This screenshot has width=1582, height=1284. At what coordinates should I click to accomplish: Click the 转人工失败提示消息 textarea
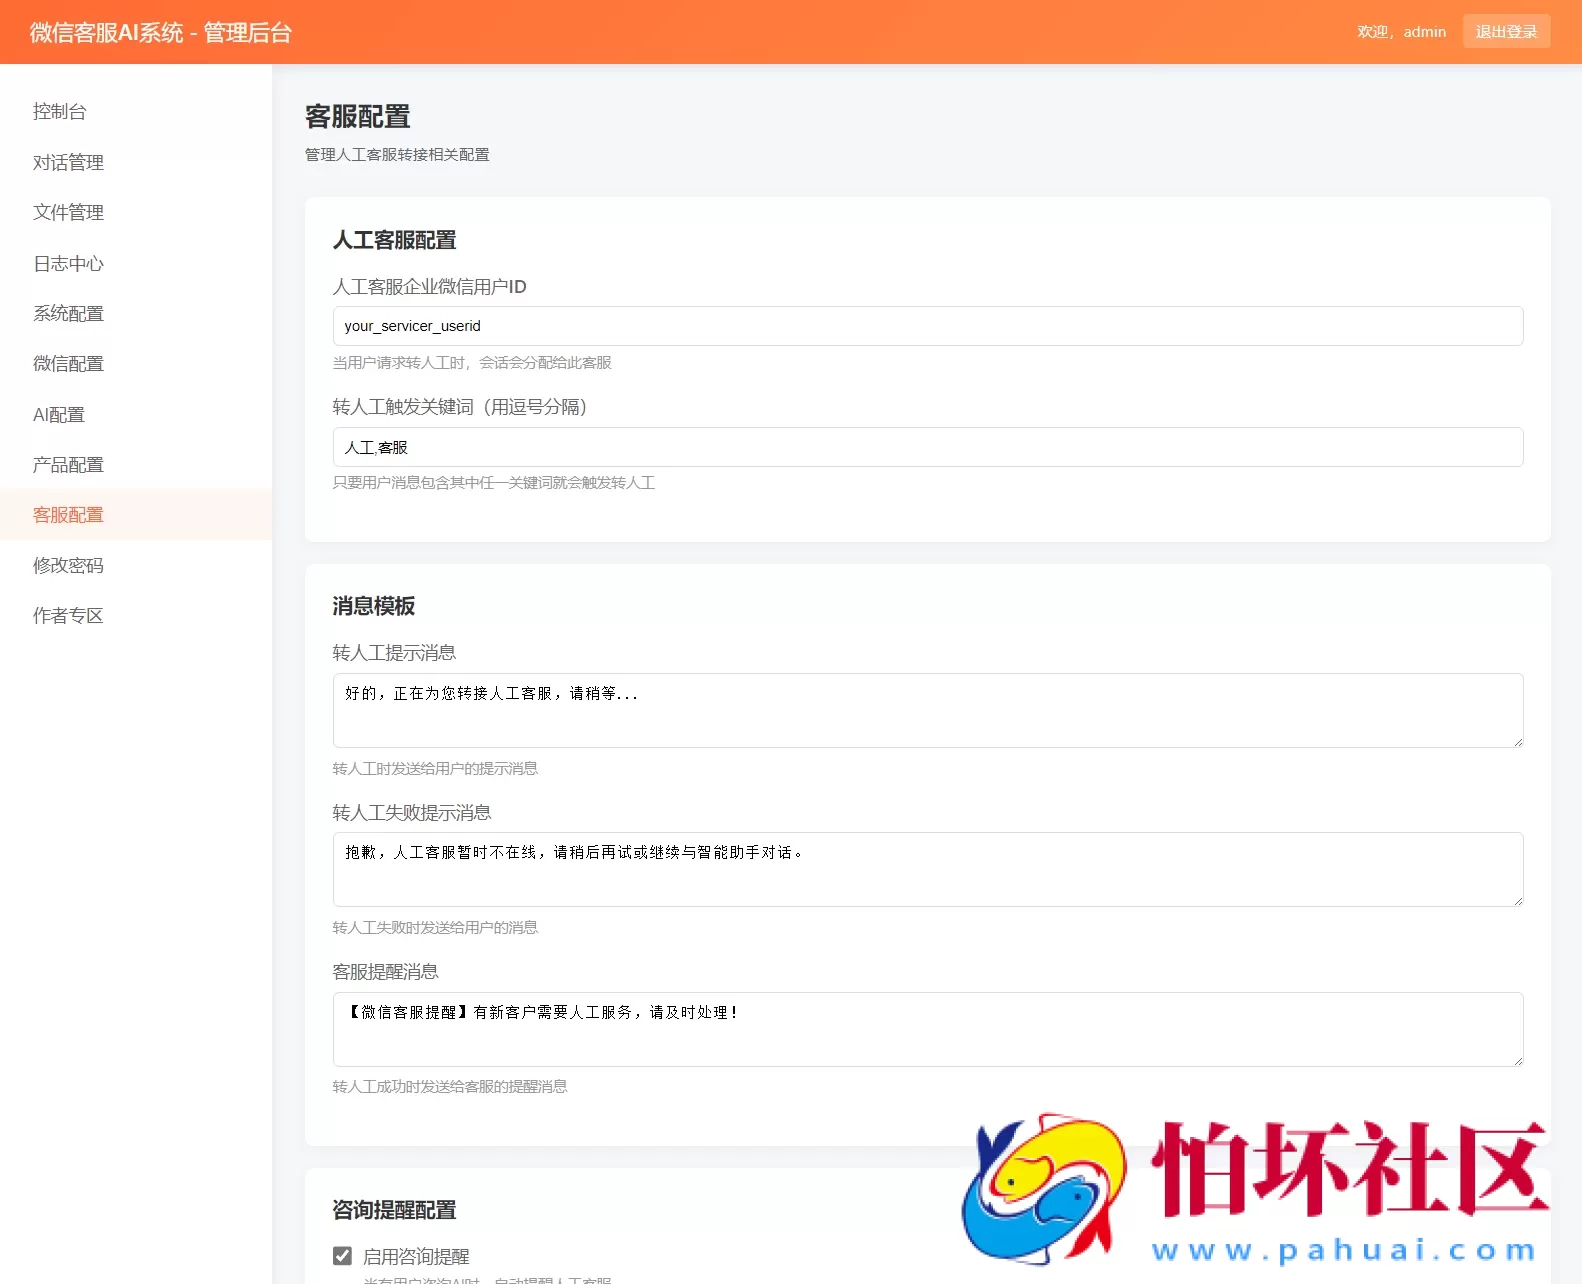(927, 869)
